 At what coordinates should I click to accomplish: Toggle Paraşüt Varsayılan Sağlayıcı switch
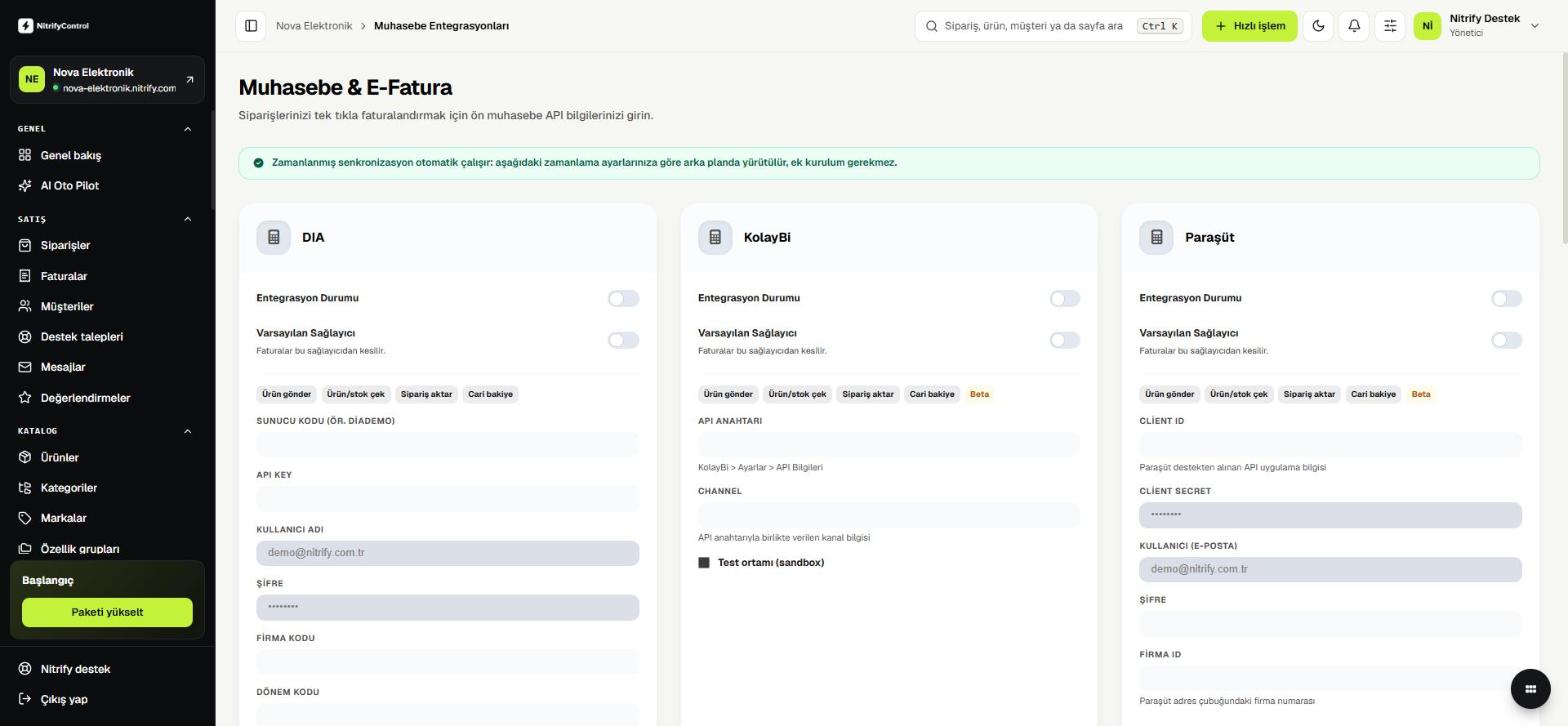pos(1506,340)
